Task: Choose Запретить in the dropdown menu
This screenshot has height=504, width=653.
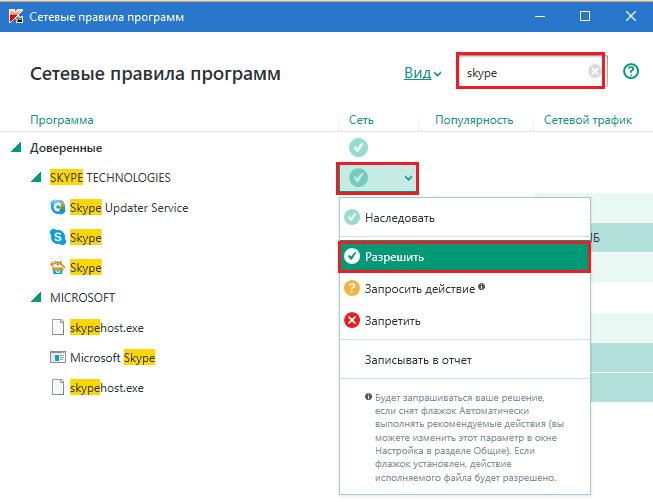Action: click(465, 321)
